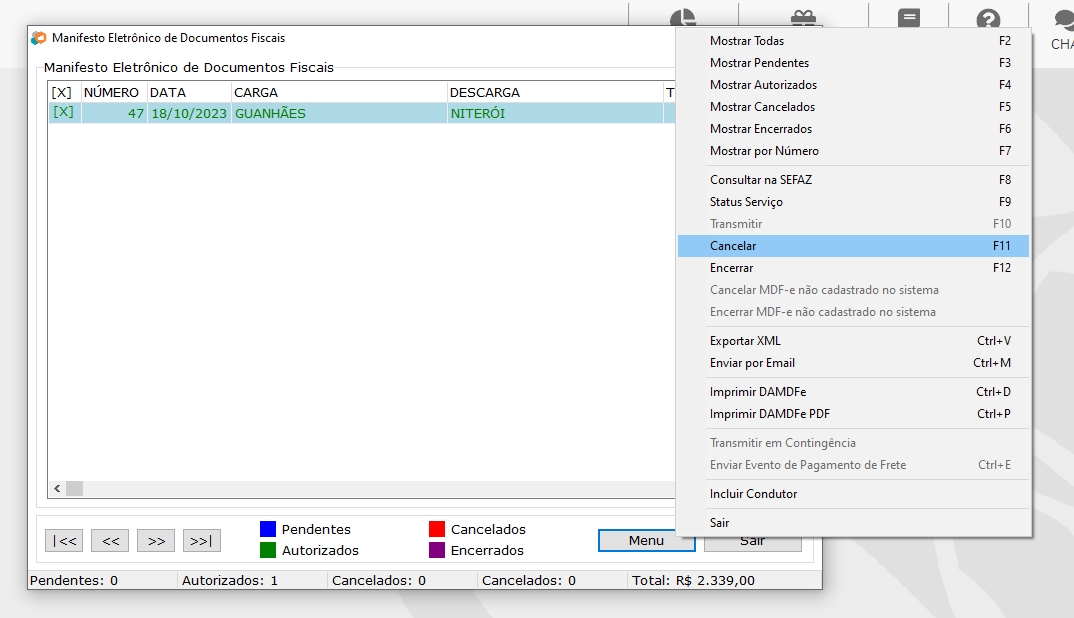The height and width of the screenshot is (618, 1074).
Task: Click the Menu button
Action: pos(646,541)
